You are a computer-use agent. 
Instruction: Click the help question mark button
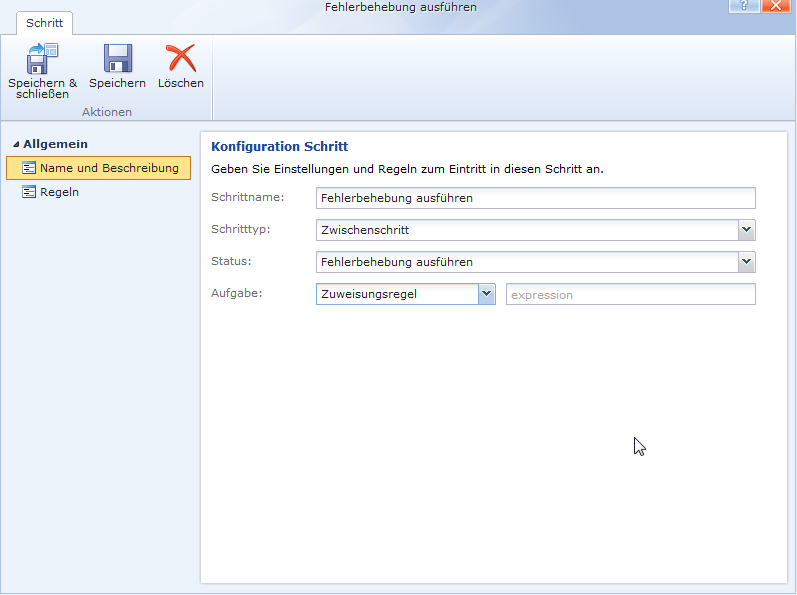744,6
